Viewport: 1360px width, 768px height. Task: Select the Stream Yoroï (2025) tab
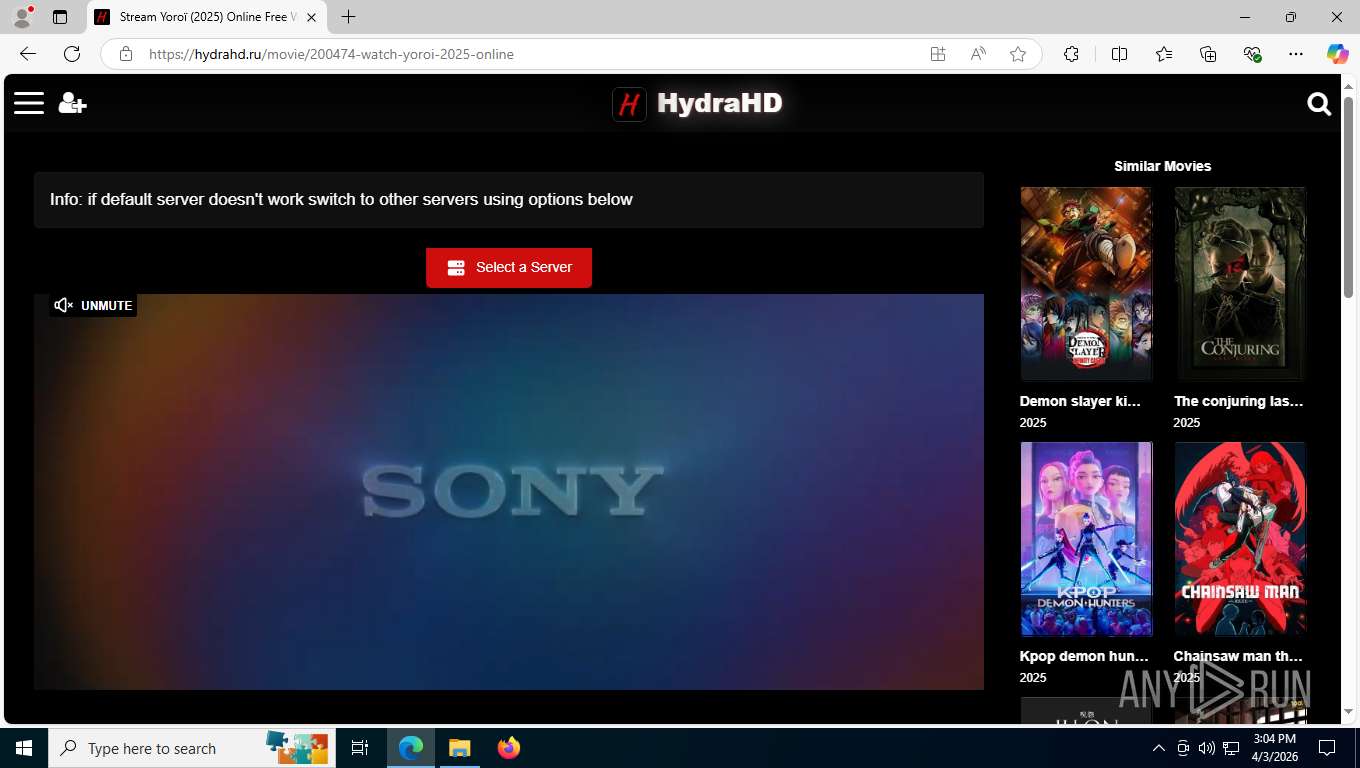click(x=207, y=17)
